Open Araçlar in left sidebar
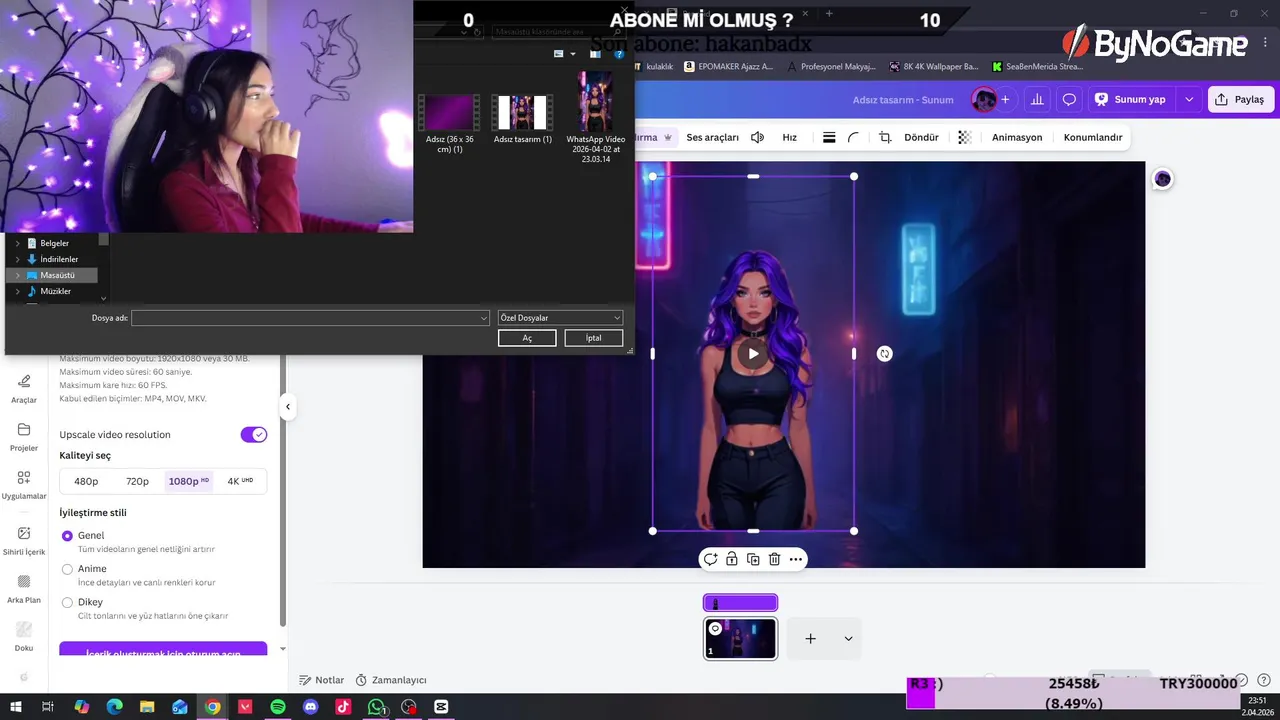 (24, 388)
